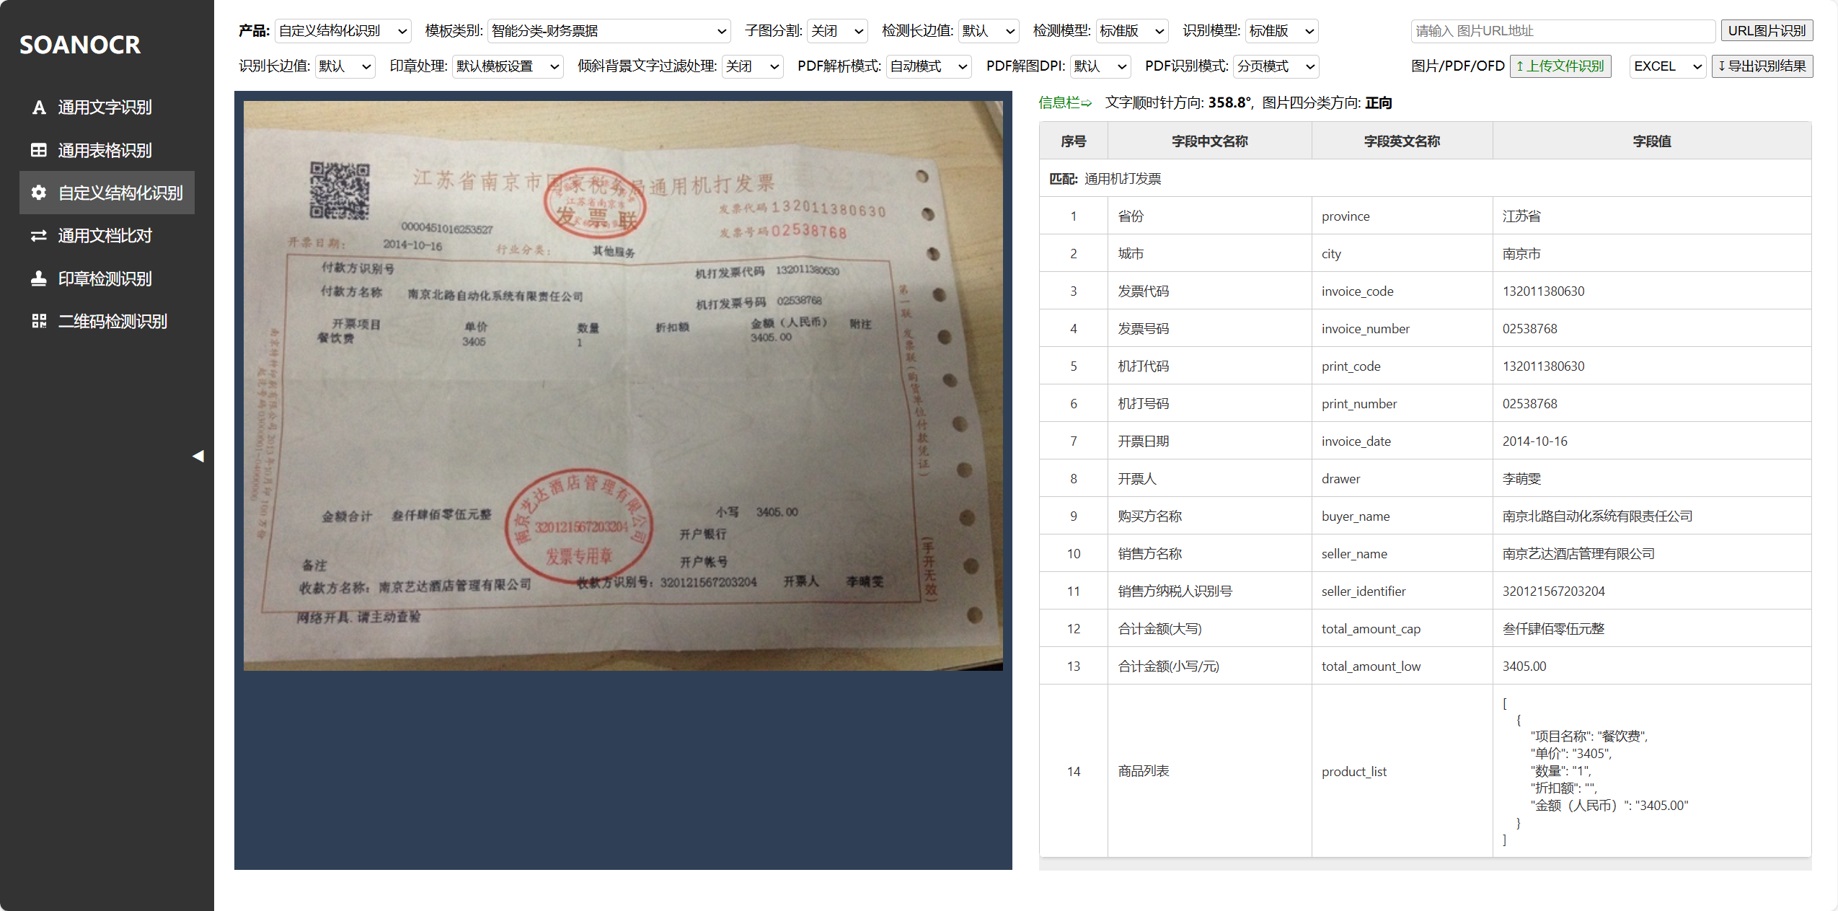Click the print_code field name cell
The image size is (1838, 911).
(1402, 366)
